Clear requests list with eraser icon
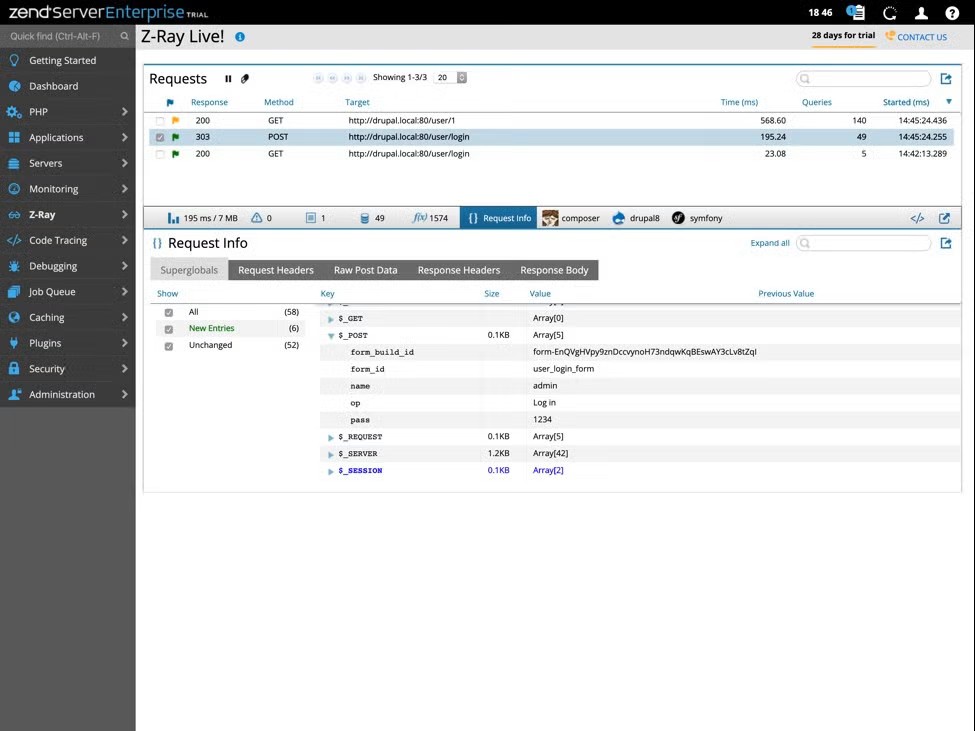 [245, 79]
